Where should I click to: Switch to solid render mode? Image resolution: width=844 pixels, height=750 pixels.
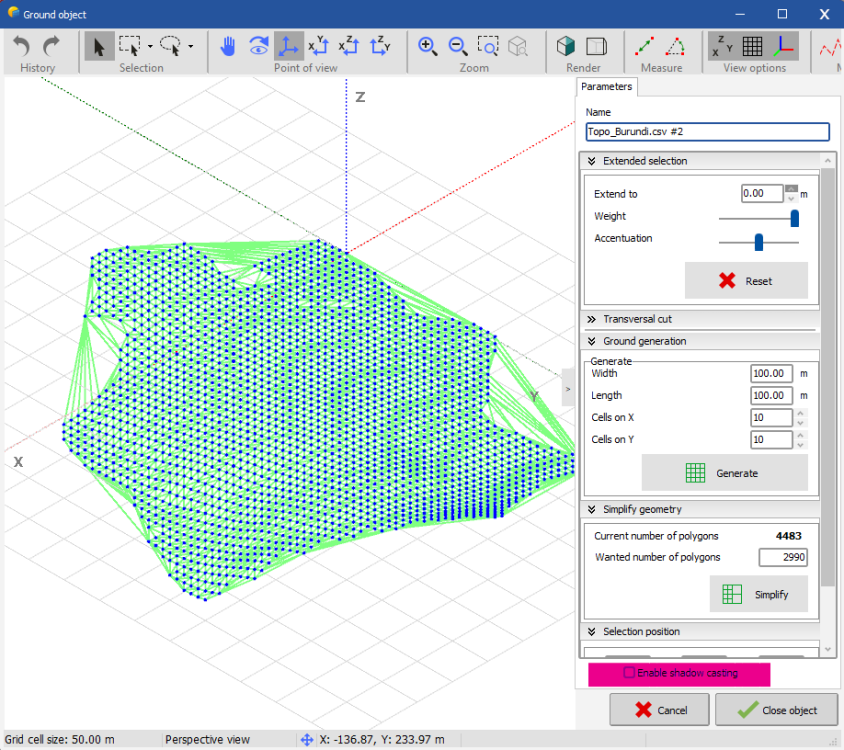pyautogui.click(x=566, y=46)
